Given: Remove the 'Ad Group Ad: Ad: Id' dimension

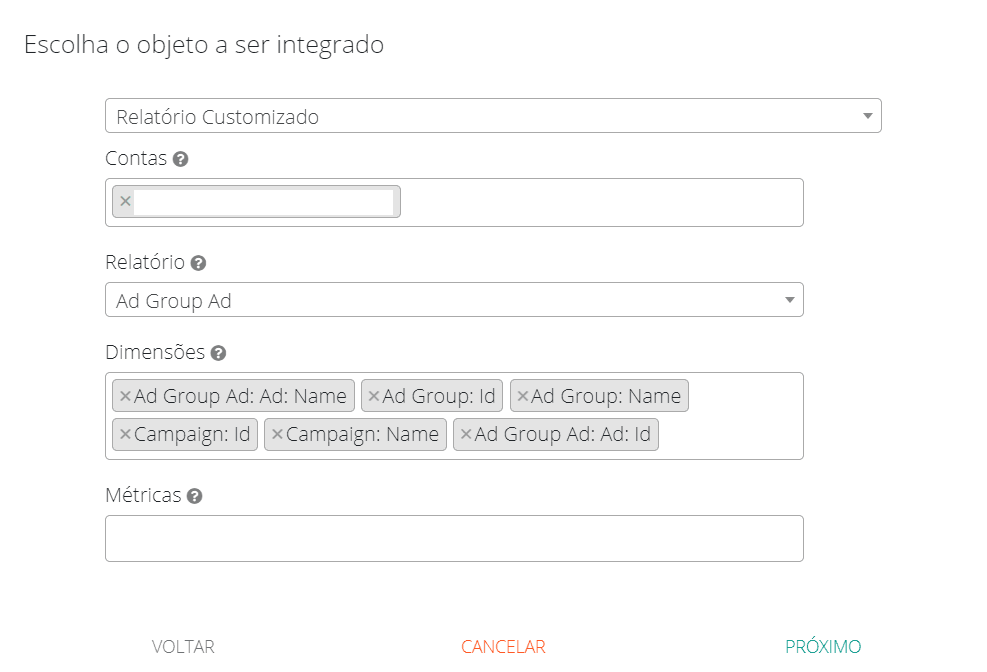Looking at the screenshot, I should tap(465, 435).
